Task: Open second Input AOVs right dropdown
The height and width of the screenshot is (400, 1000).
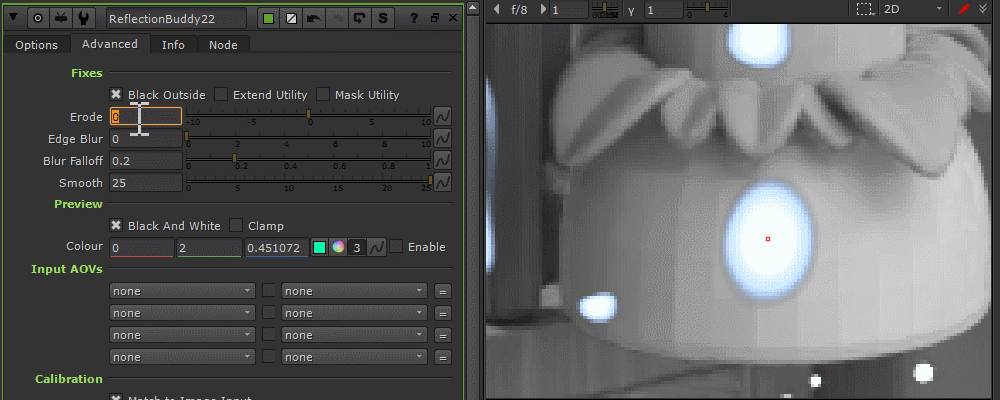Action: 354,313
